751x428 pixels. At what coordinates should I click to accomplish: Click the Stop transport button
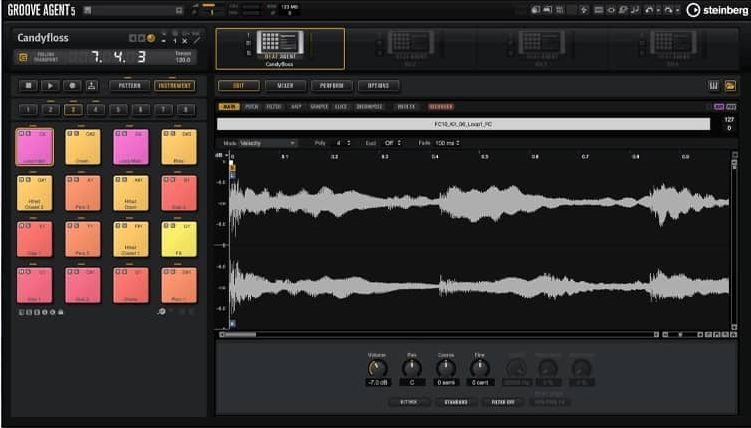pos(28,86)
